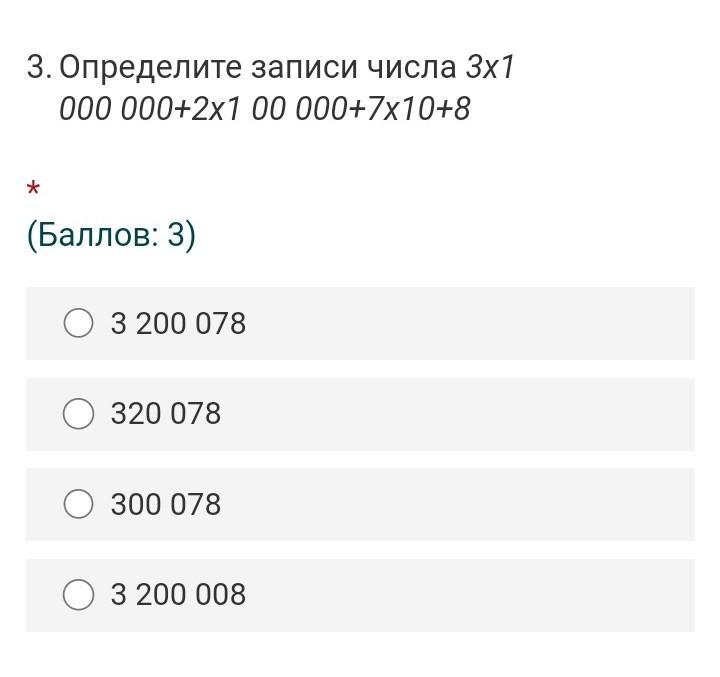Mark the 300 078 radio option
Screen dimensions: 720x677
coord(79,504)
